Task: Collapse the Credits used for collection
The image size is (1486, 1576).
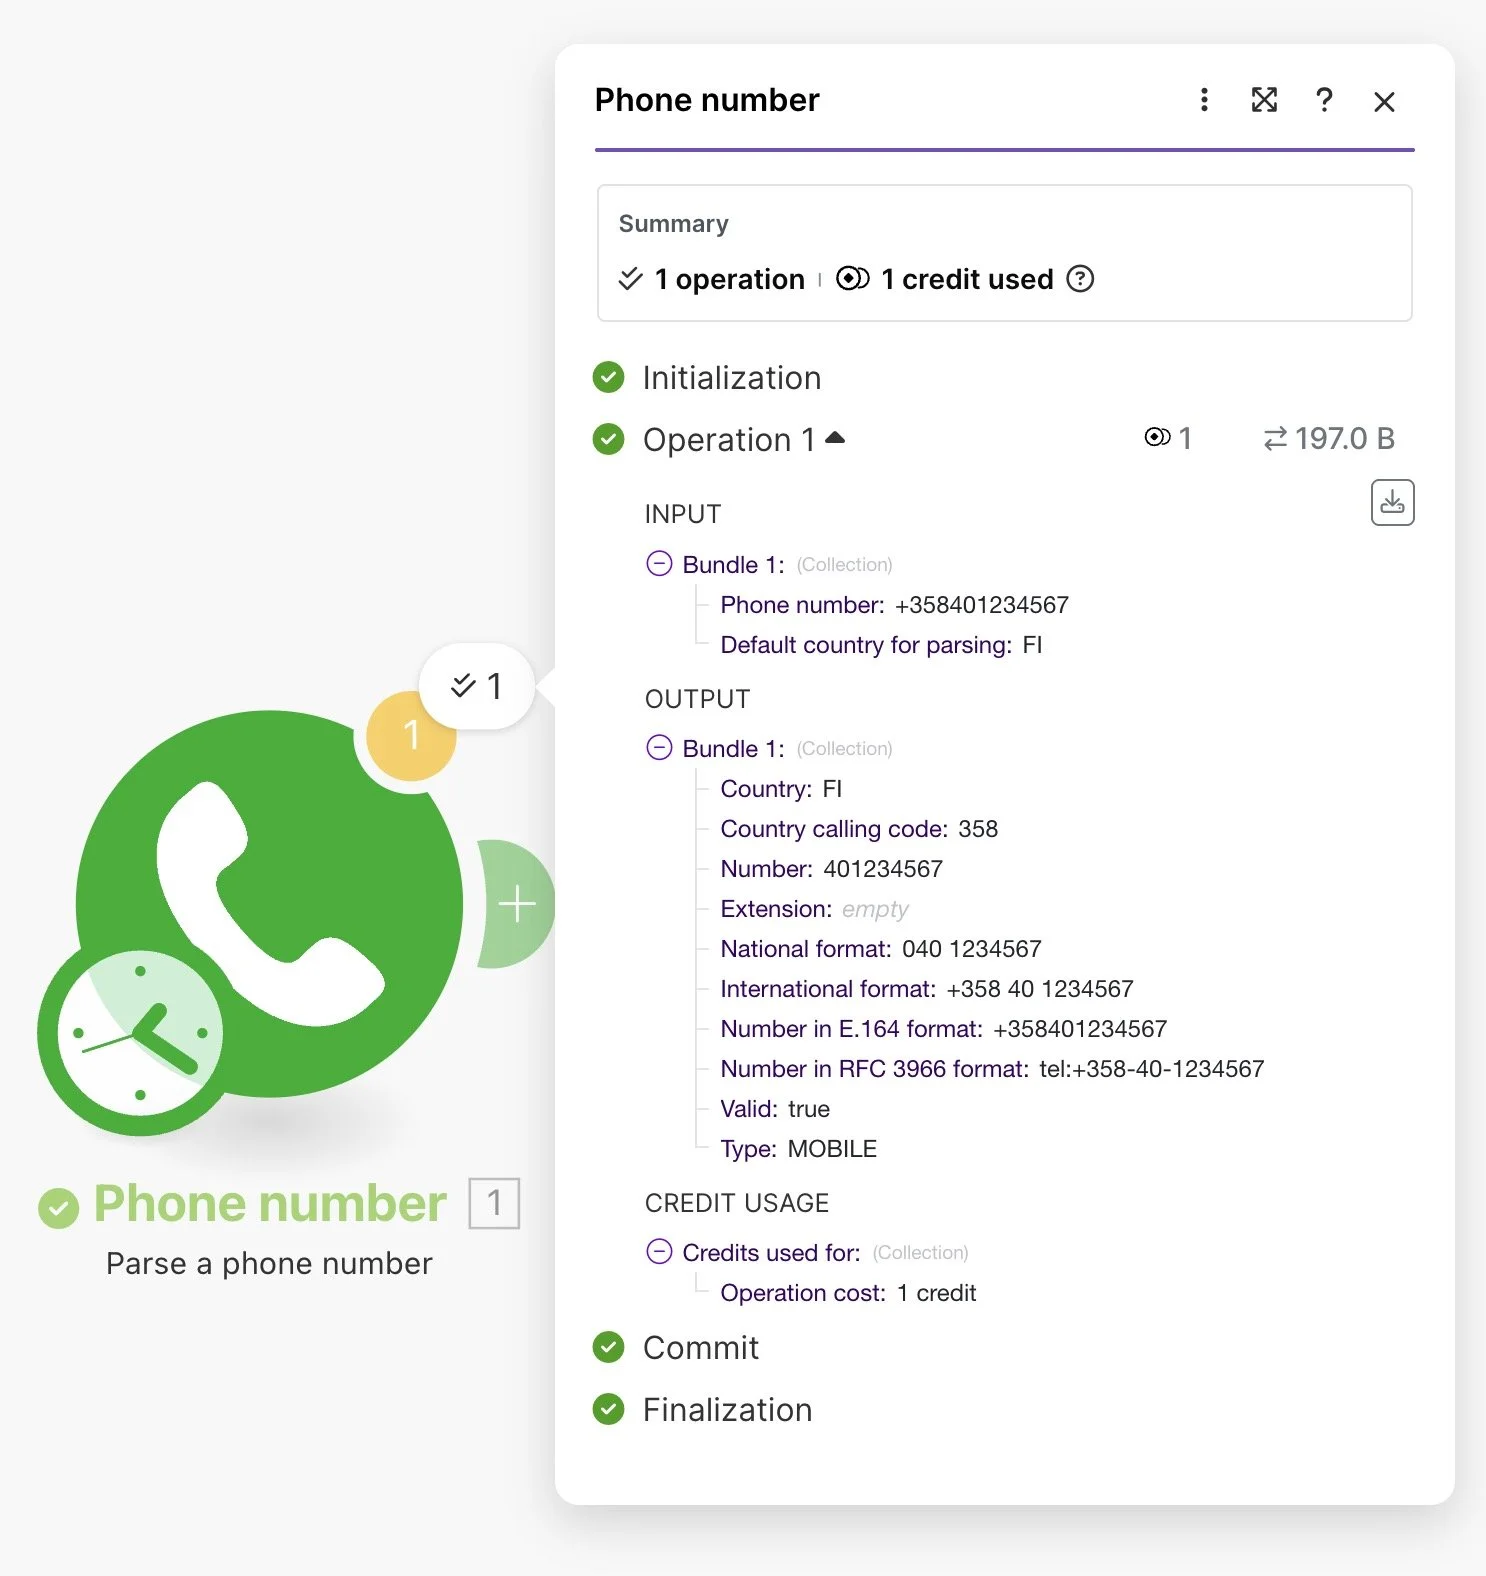Action: pos(659,1252)
